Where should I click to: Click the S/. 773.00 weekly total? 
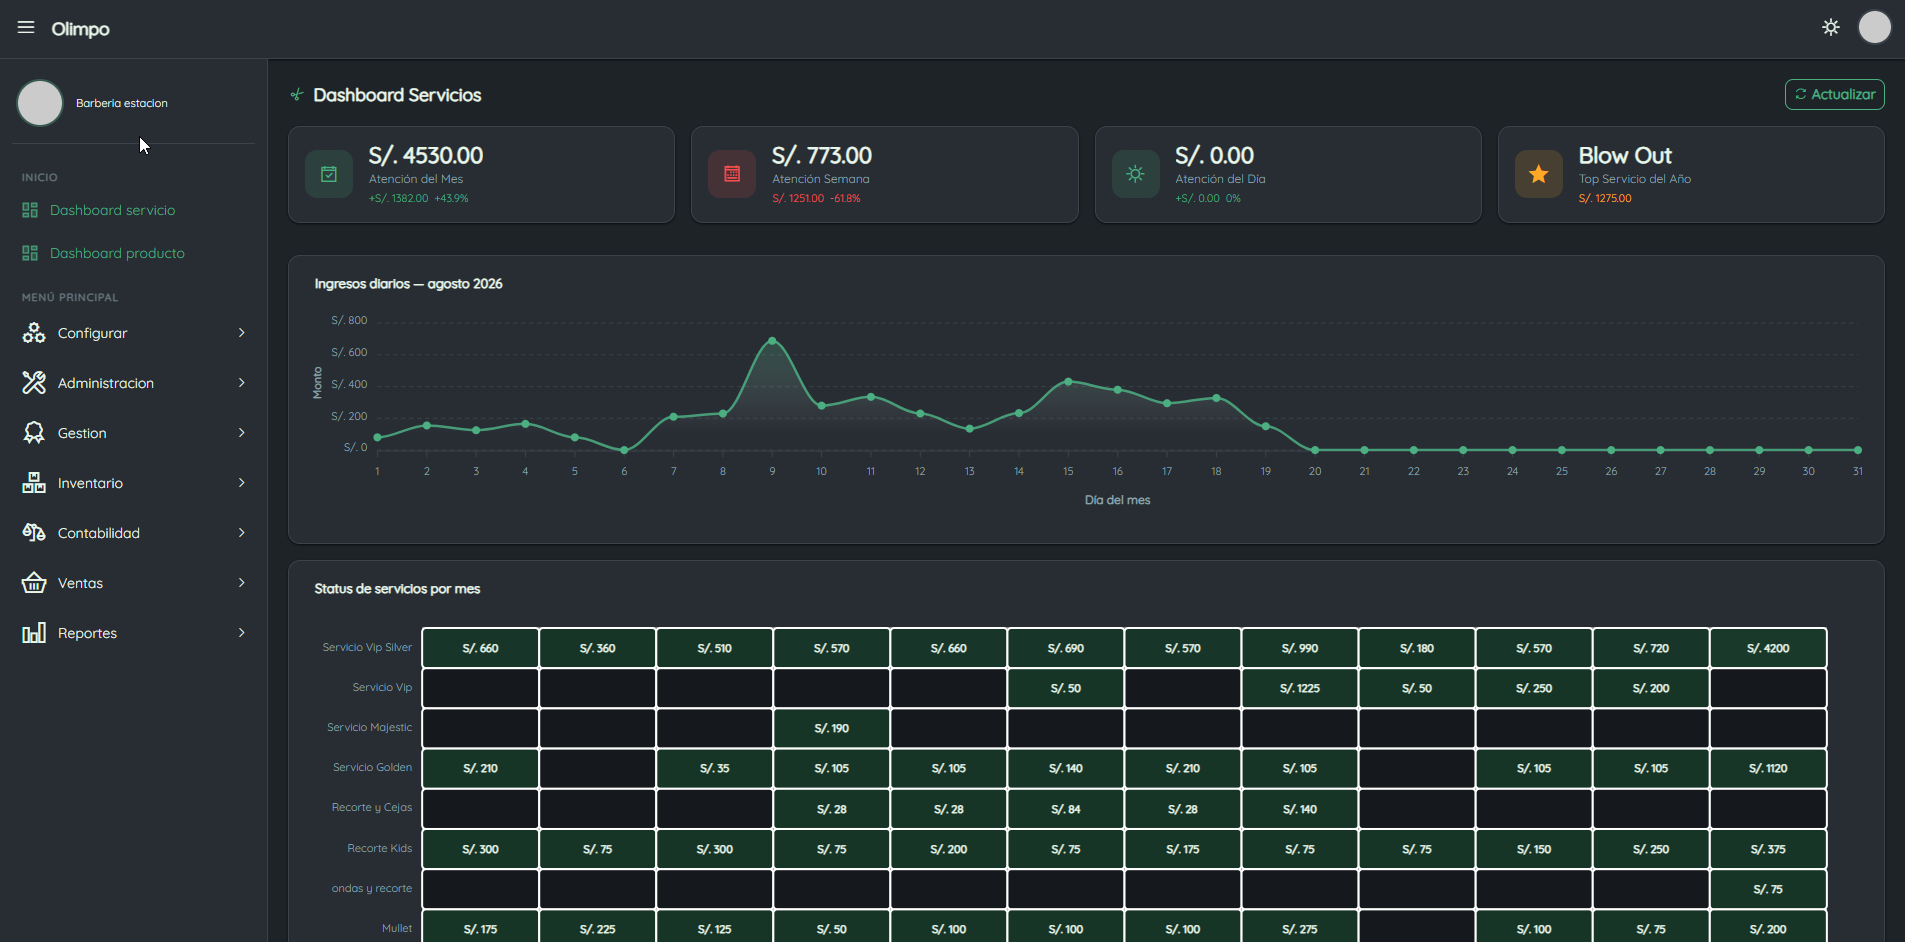coord(822,156)
